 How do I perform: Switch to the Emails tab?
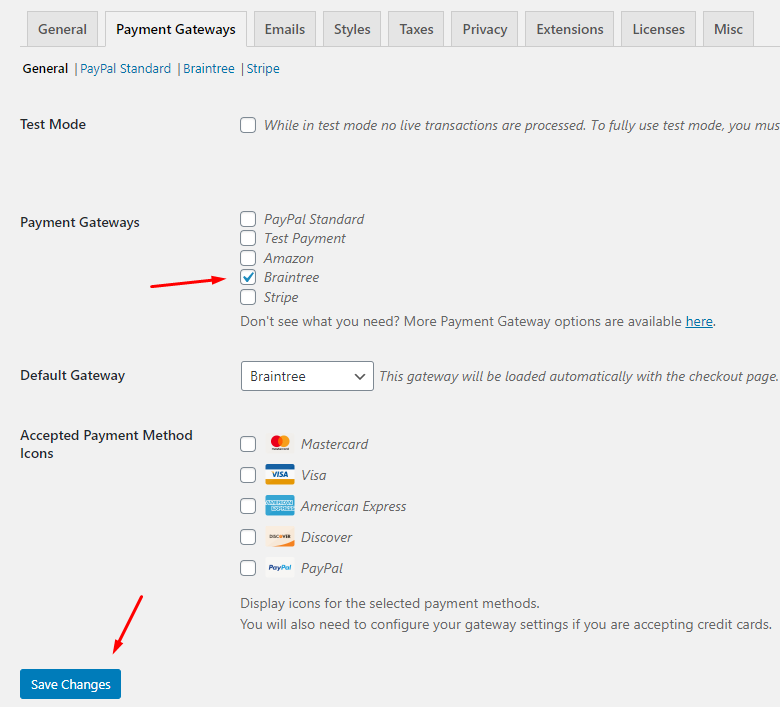pyautogui.click(x=285, y=29)
